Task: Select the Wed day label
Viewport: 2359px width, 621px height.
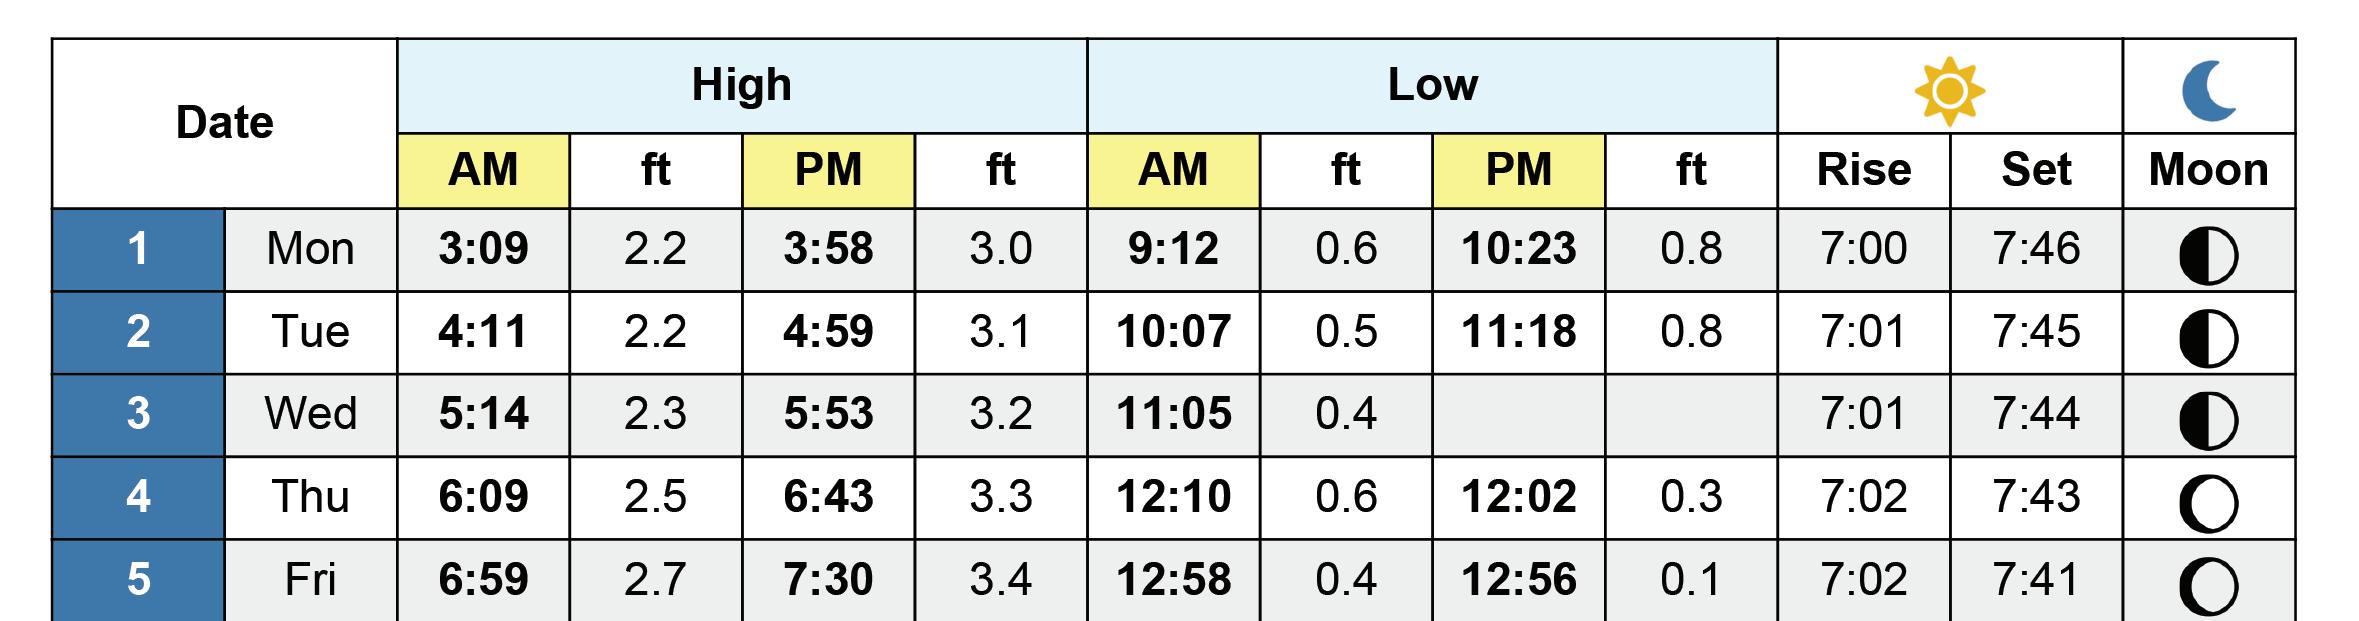Action: pyautogui.click(x=311, y=414)
